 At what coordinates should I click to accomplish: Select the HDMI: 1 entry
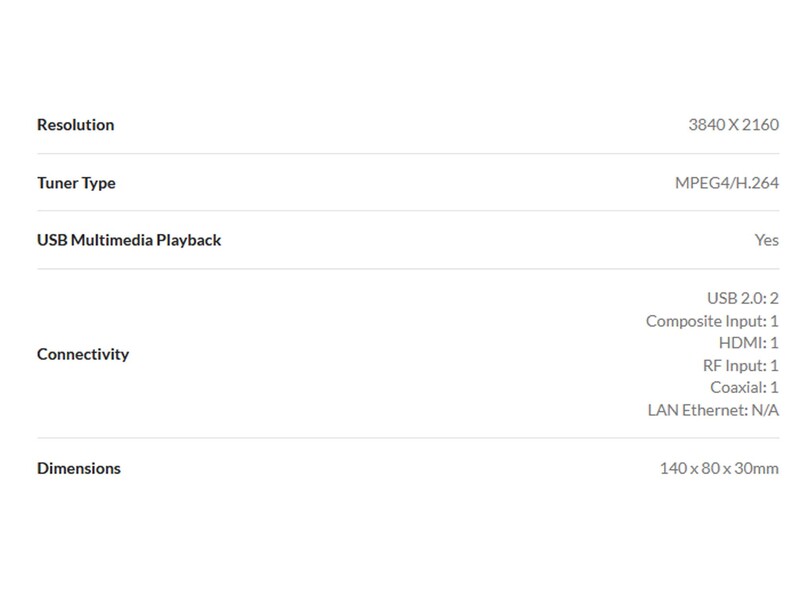748,343
